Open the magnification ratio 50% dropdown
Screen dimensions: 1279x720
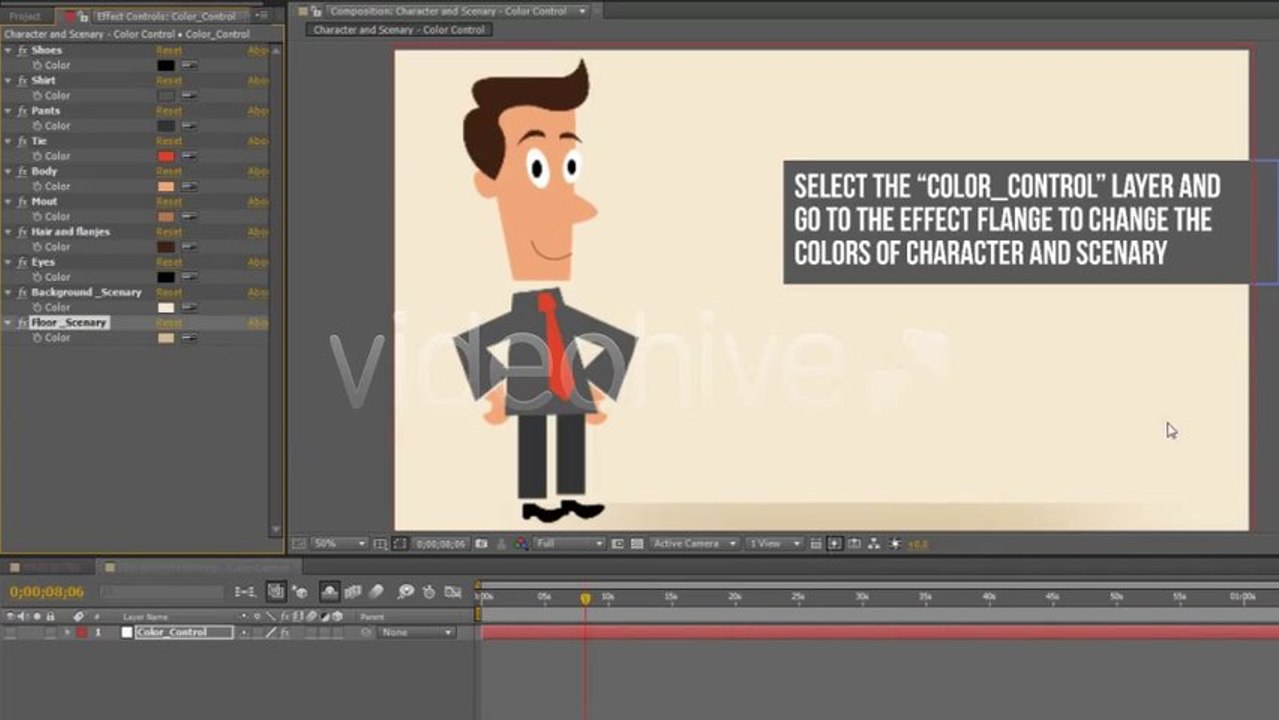[340, 543]
